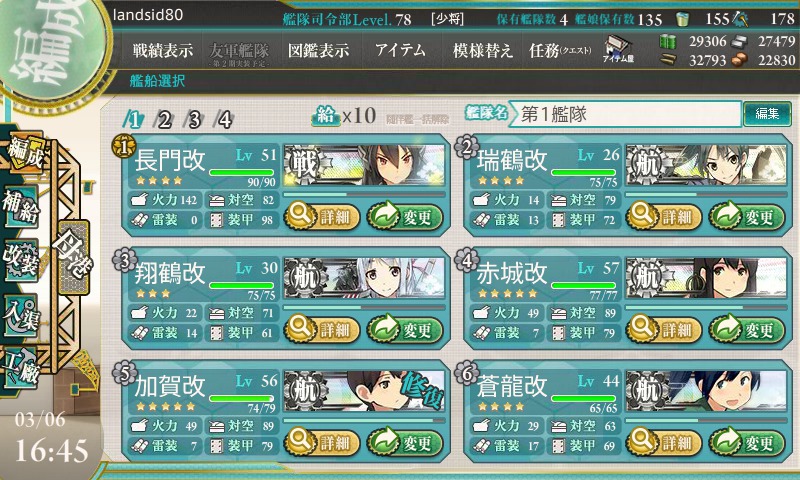Click the 赤城改 ship banner thumbnail
Viewport: 800px width, 480px height.
[707, 278]
